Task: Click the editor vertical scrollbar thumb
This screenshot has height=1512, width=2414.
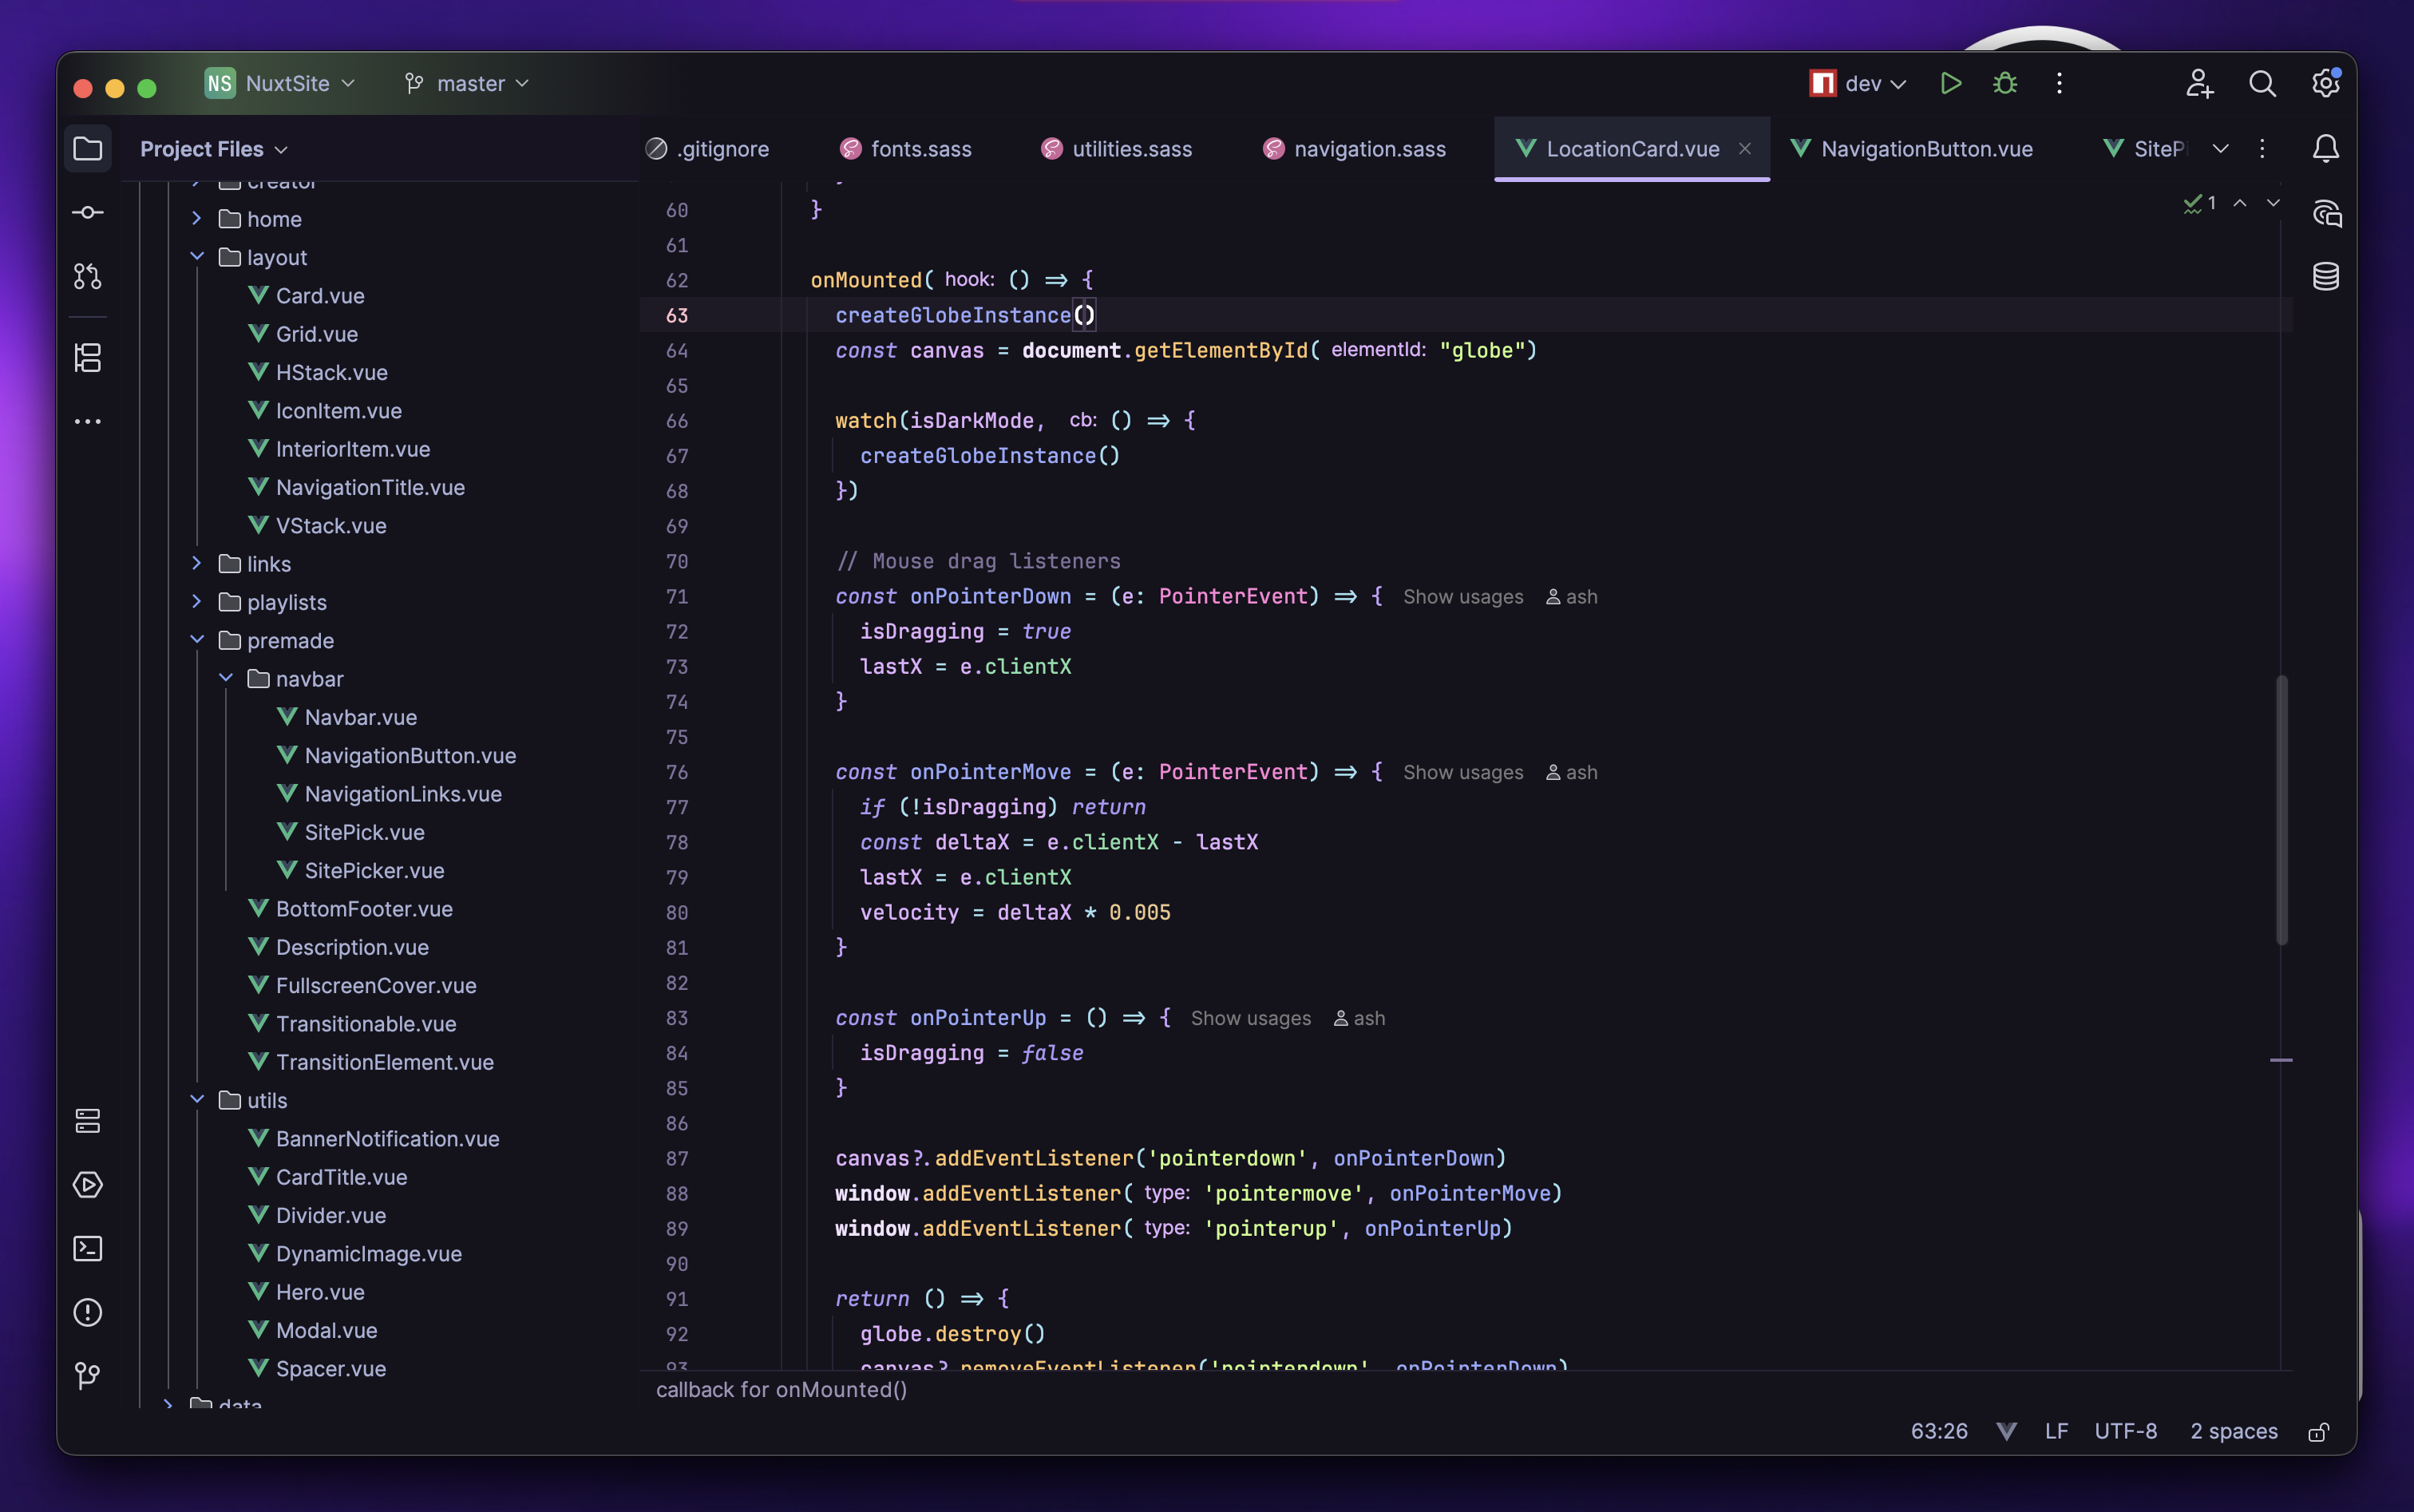Action: [2282, 810]
